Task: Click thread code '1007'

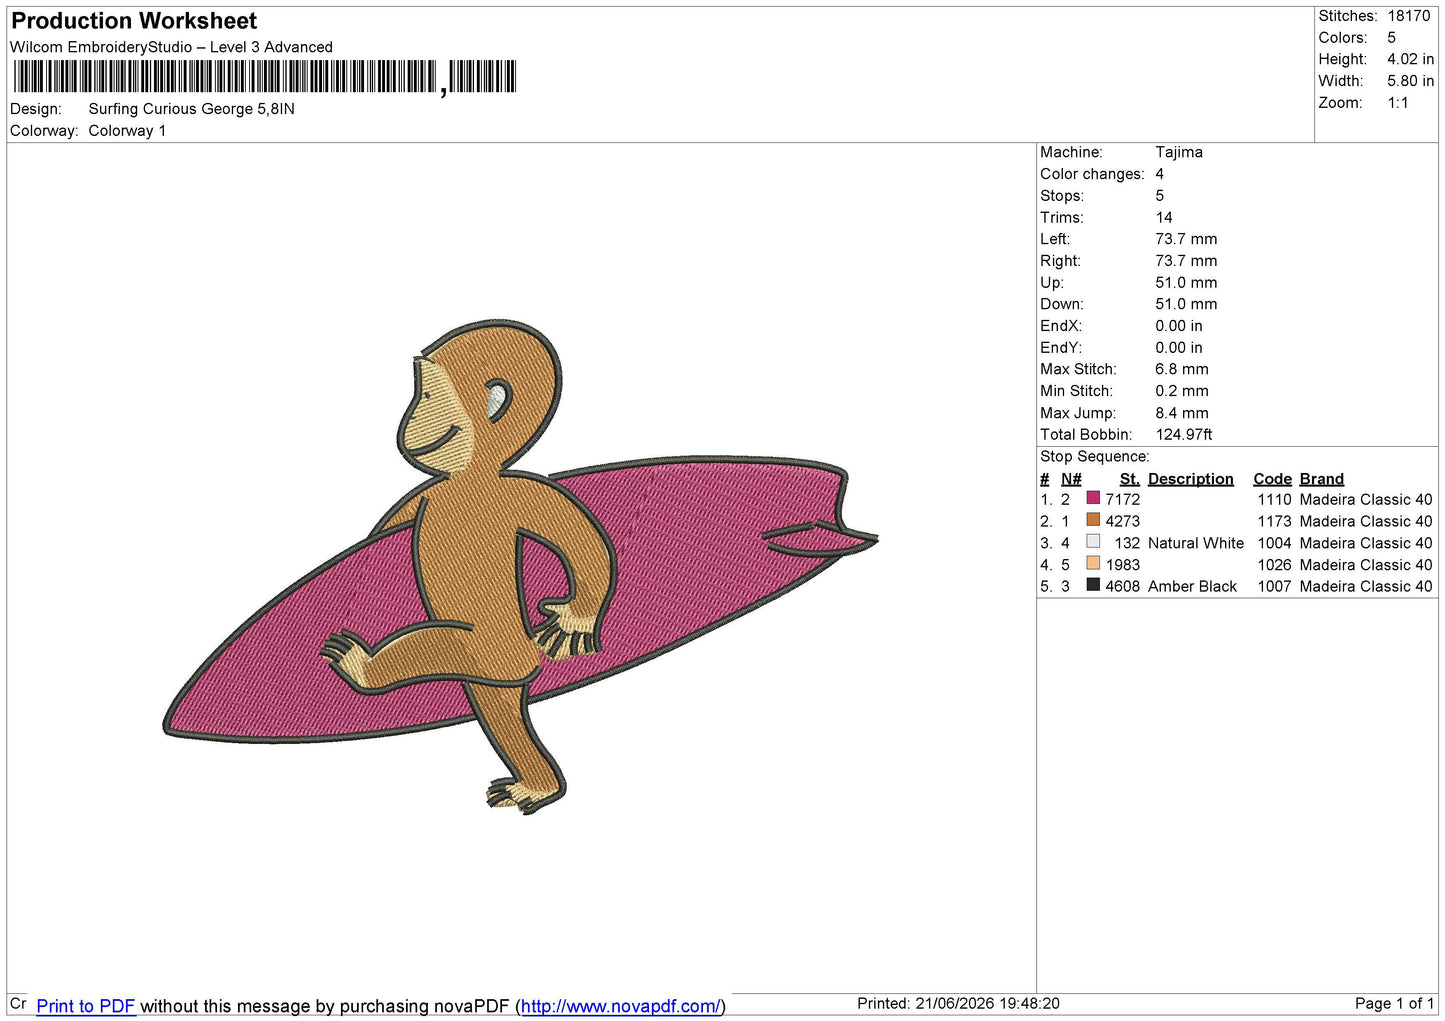Action: (x=1274, y=586)
